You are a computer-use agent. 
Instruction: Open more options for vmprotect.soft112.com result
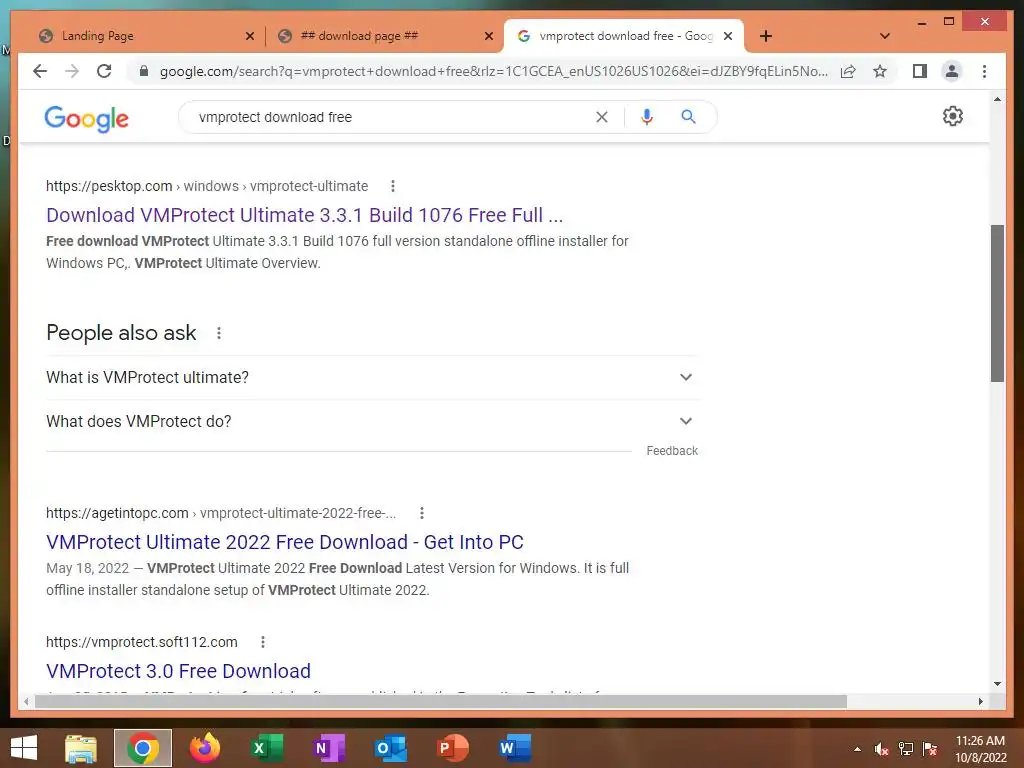coord(263,643)
